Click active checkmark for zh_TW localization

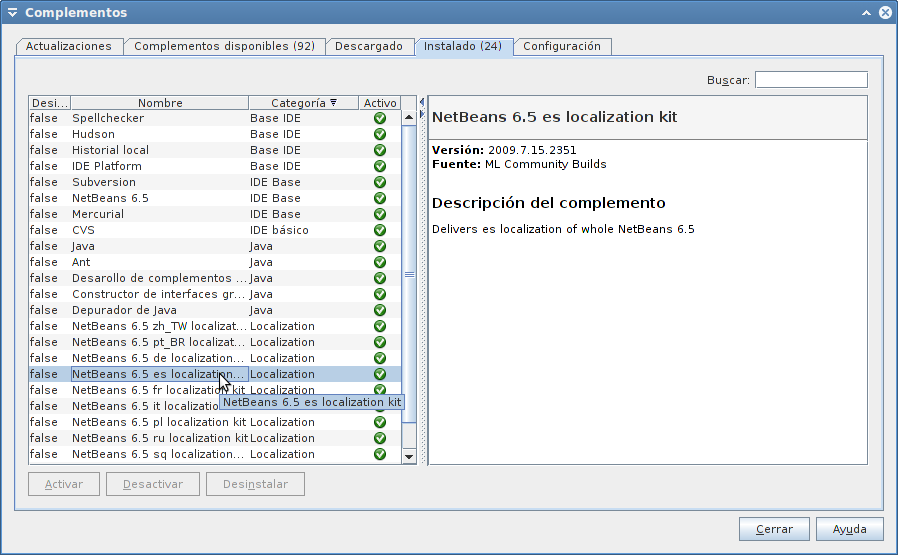coord(380,326)
